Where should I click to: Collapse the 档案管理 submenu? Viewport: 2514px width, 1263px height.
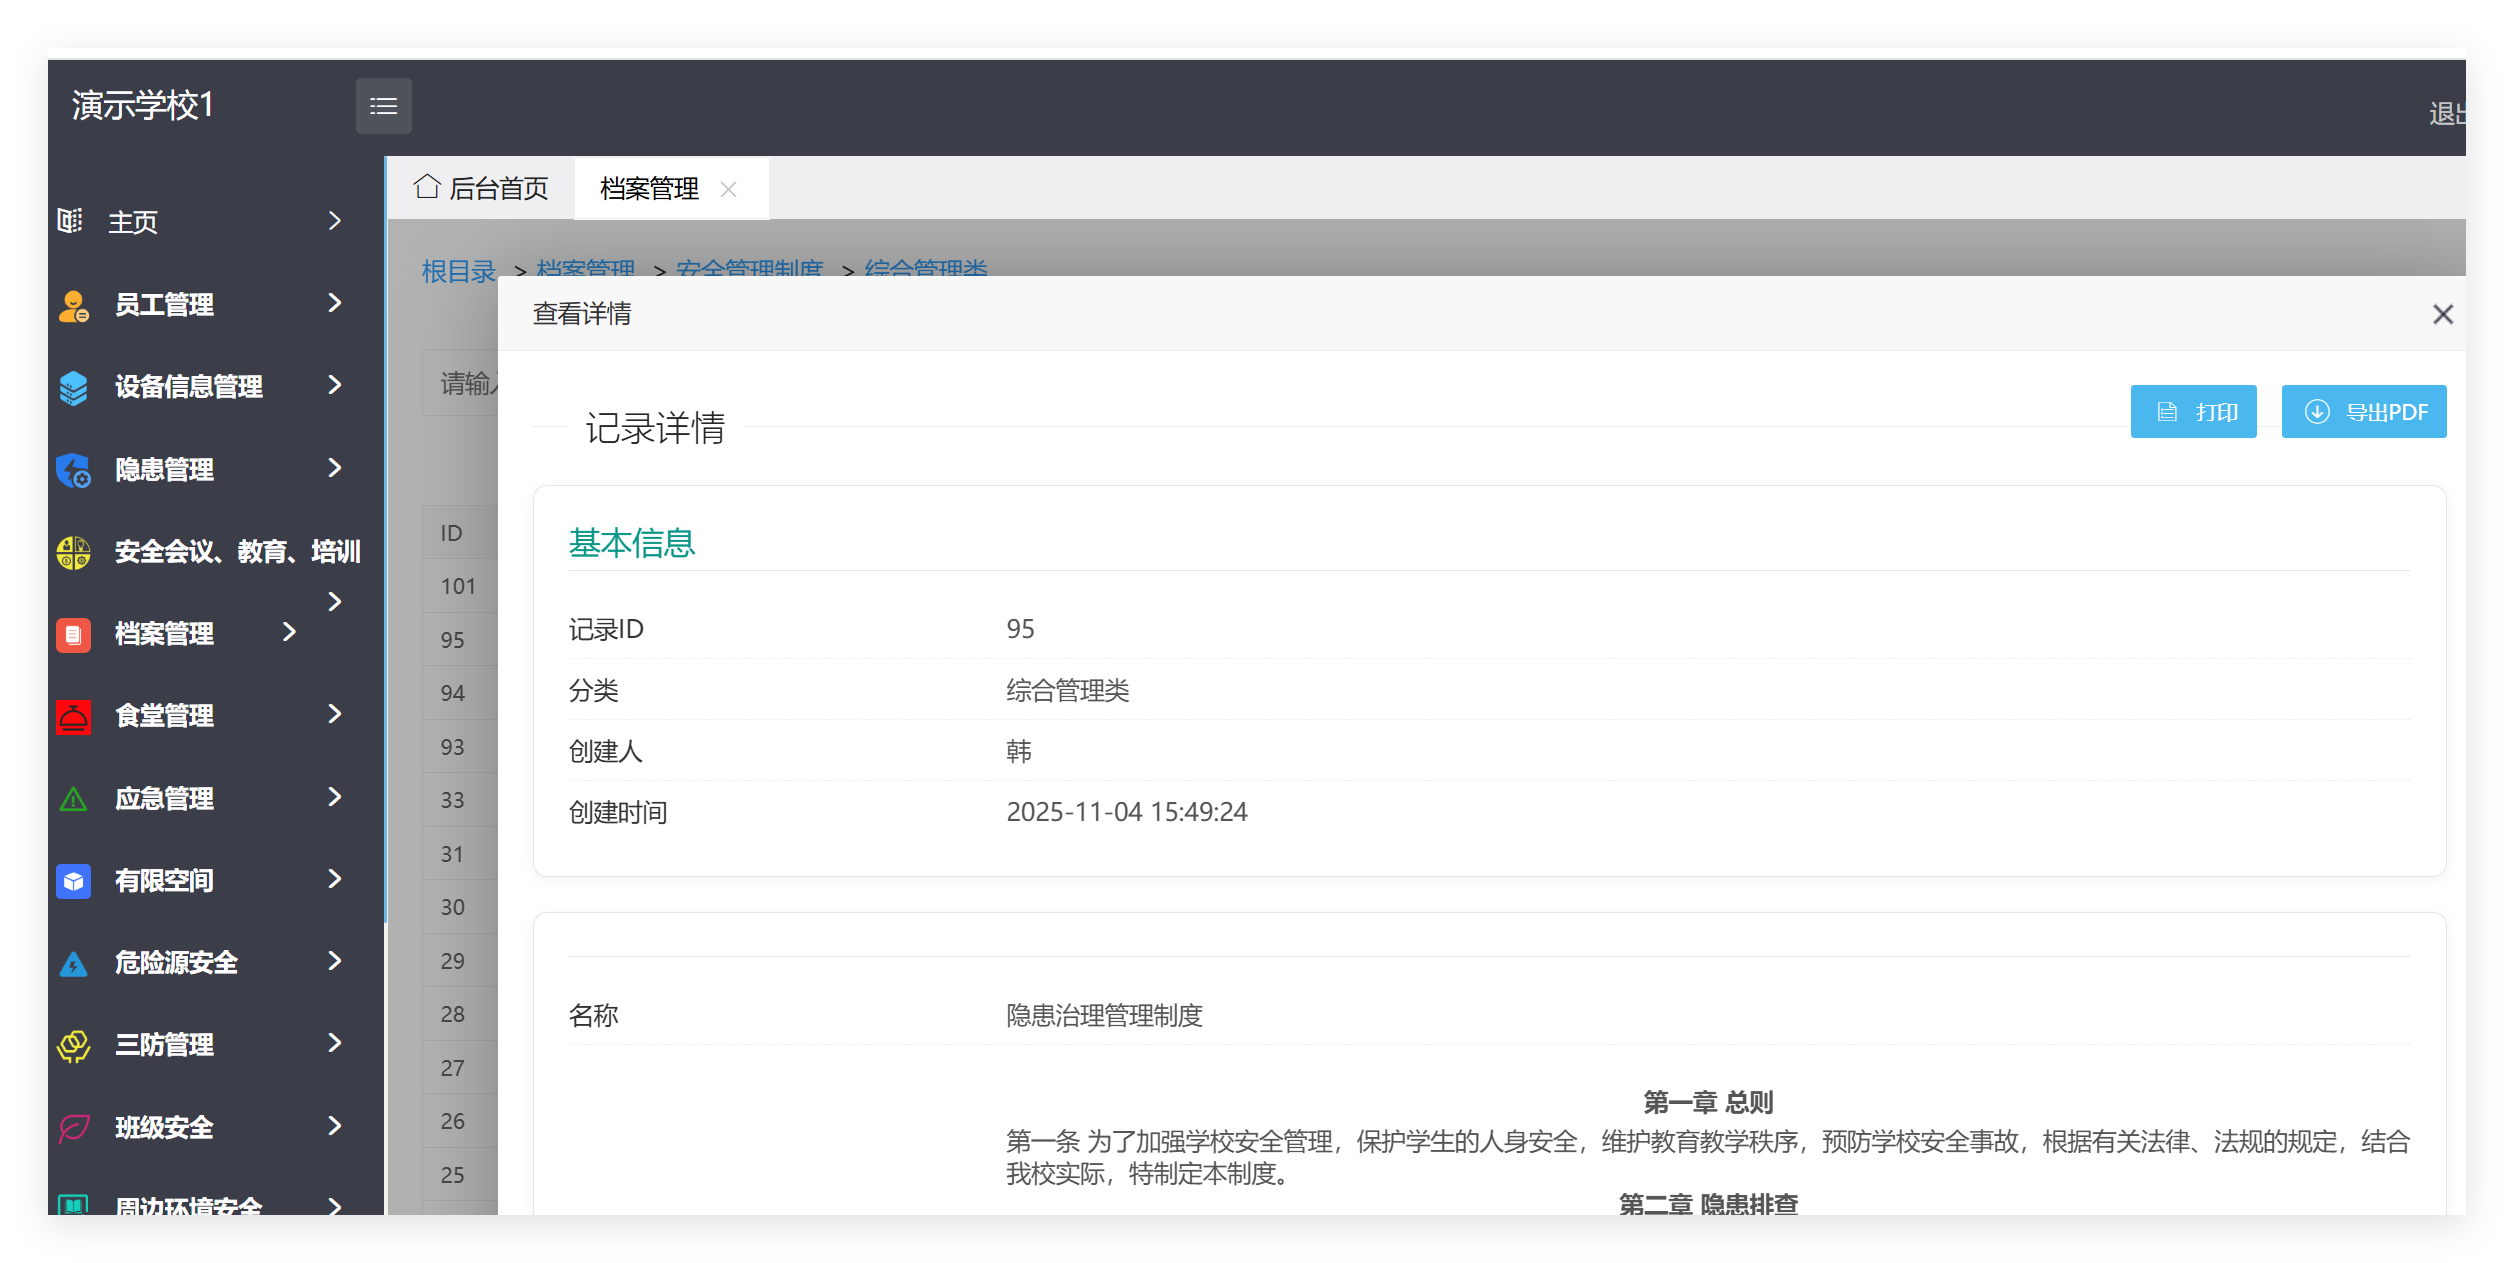coord(289,632)
